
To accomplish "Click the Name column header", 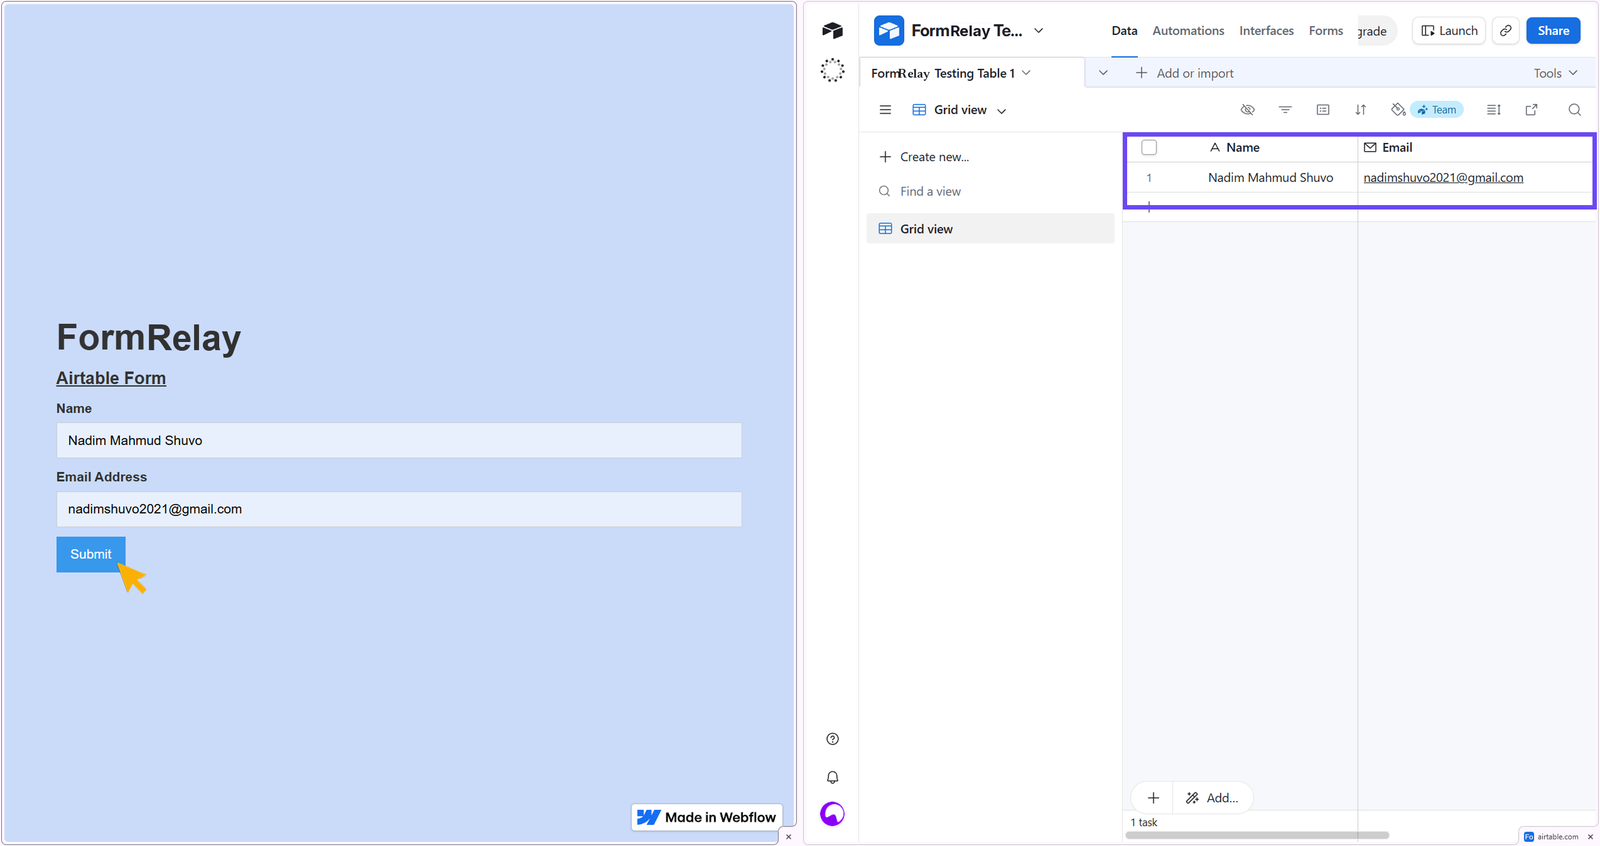I will tap(1242, 147).
